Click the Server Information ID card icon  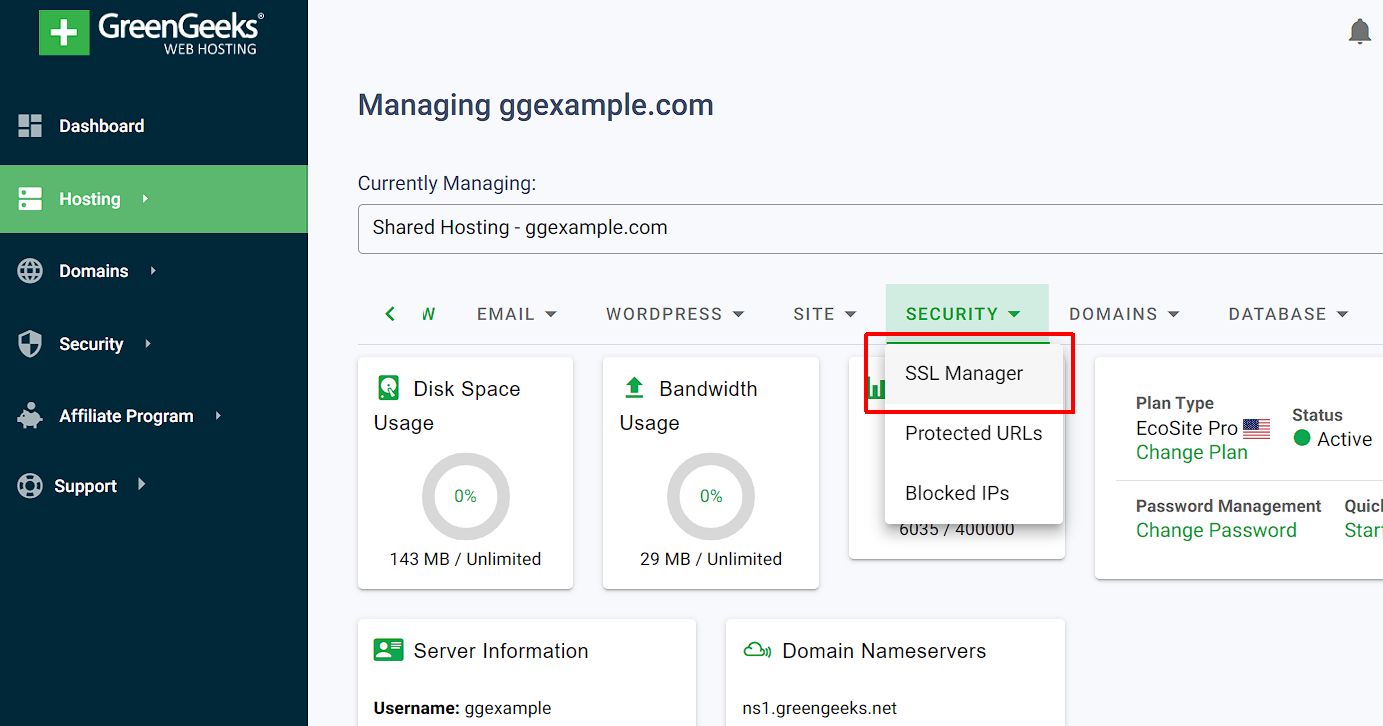coord(388,650)
